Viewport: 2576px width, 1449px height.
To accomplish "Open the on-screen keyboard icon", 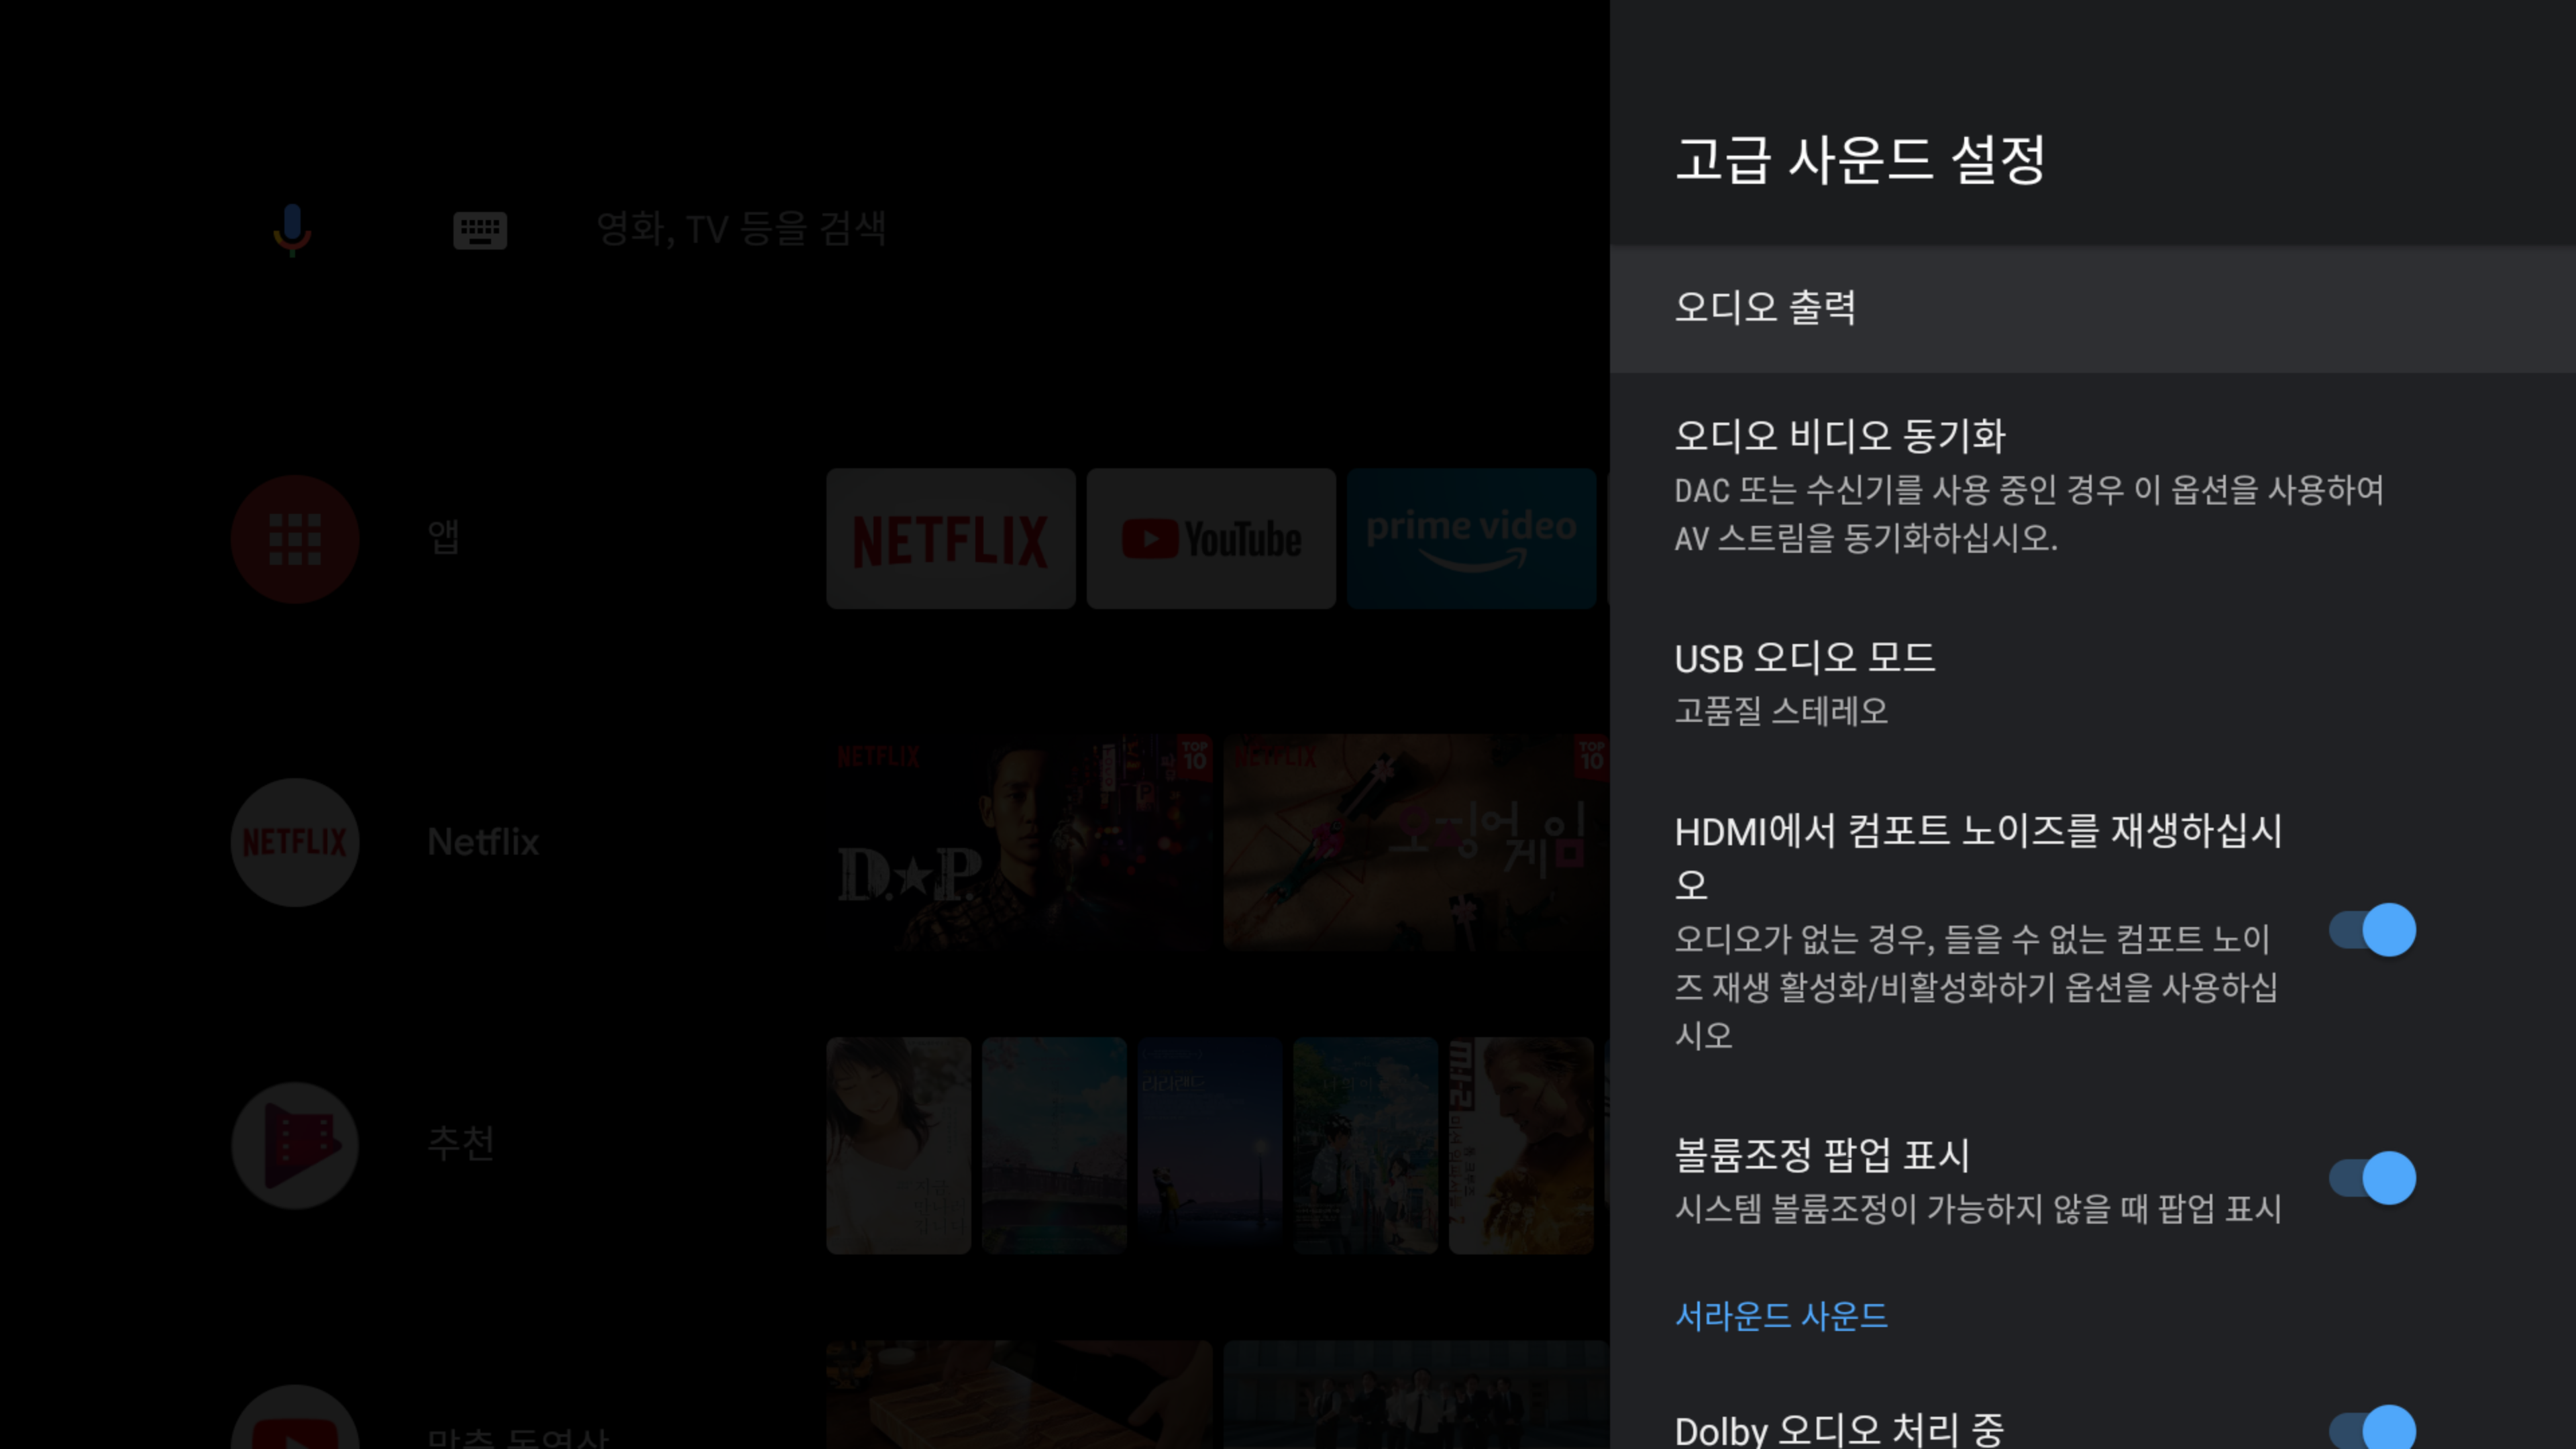I will tap(480, 231).
